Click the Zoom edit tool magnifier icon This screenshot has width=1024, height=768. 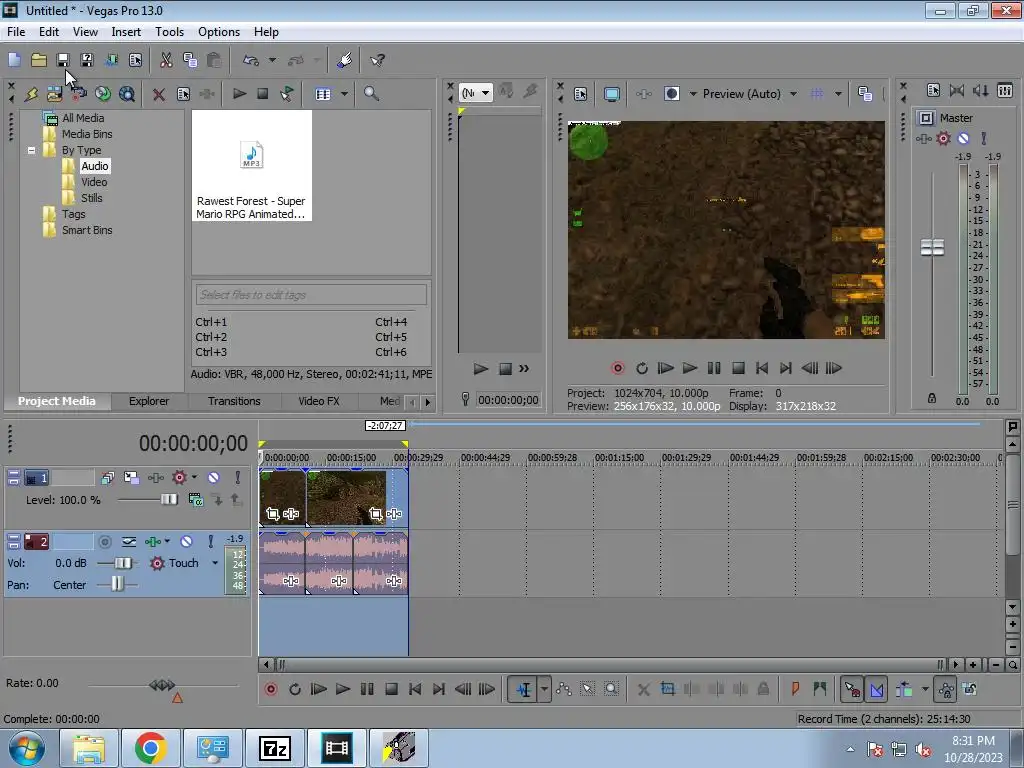pyautogui.click(x=611, y=689)
